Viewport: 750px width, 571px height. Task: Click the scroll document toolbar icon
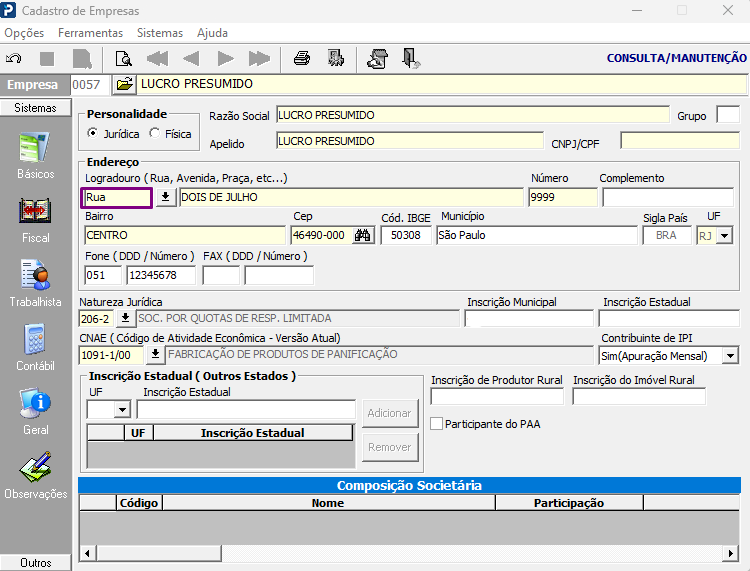tap(377, 59)
